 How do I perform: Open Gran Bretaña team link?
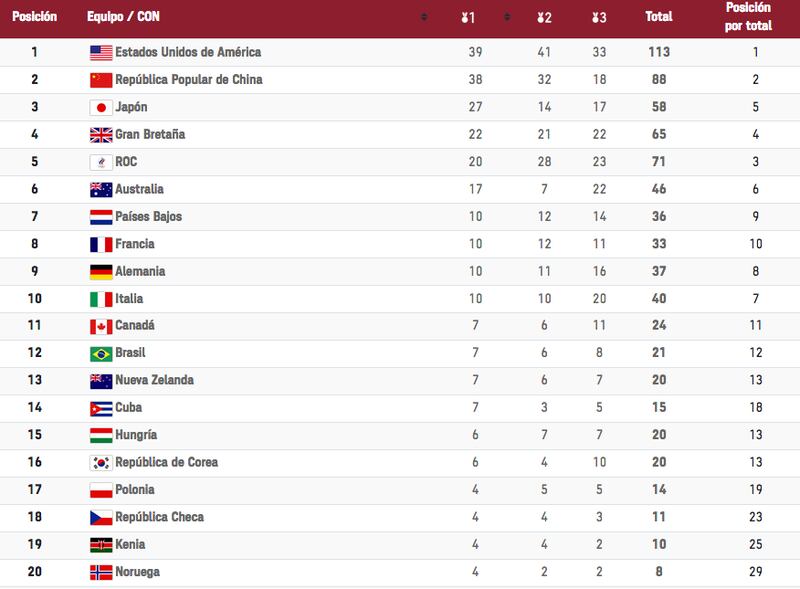[150, 134]
